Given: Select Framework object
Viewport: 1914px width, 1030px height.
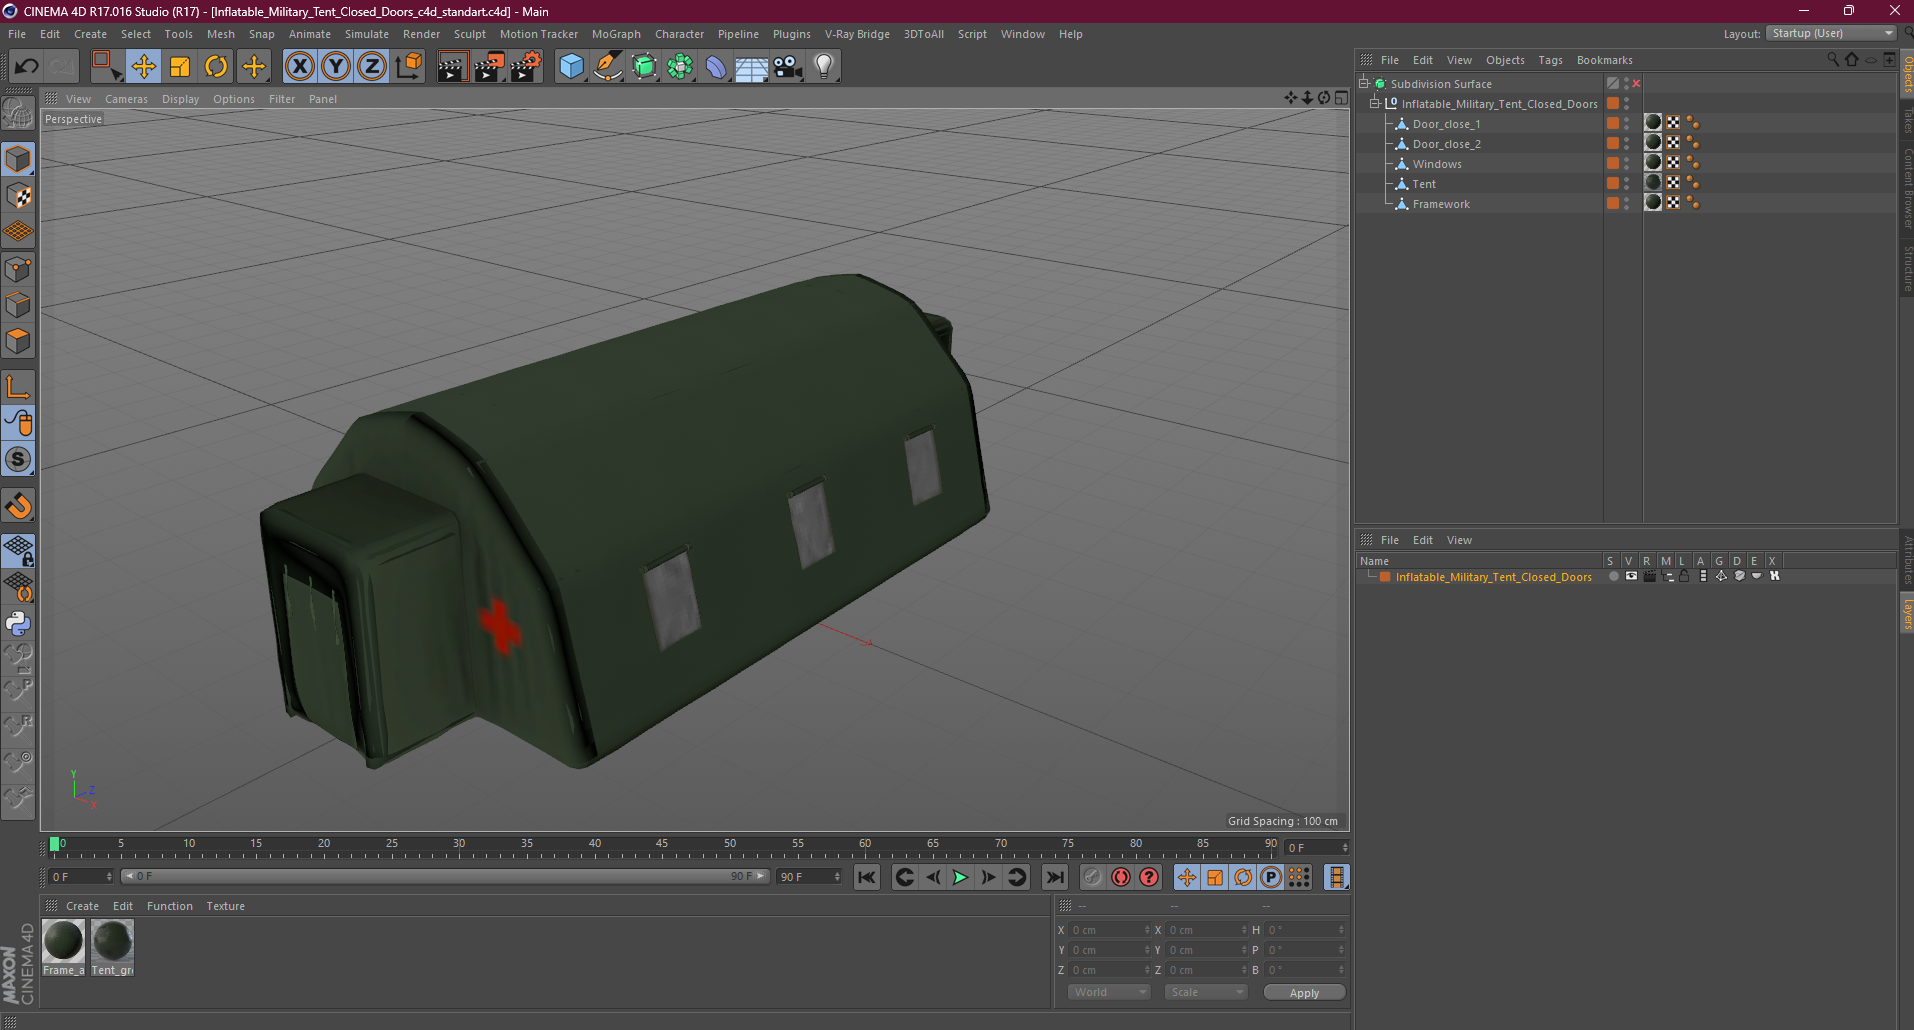Looking at the screenshot, I should pos(1441,204).
